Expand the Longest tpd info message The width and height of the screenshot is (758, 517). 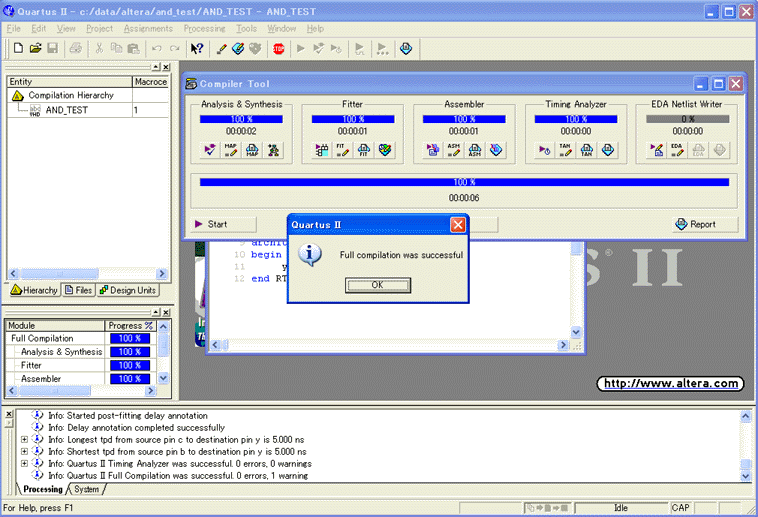[24, 439]
